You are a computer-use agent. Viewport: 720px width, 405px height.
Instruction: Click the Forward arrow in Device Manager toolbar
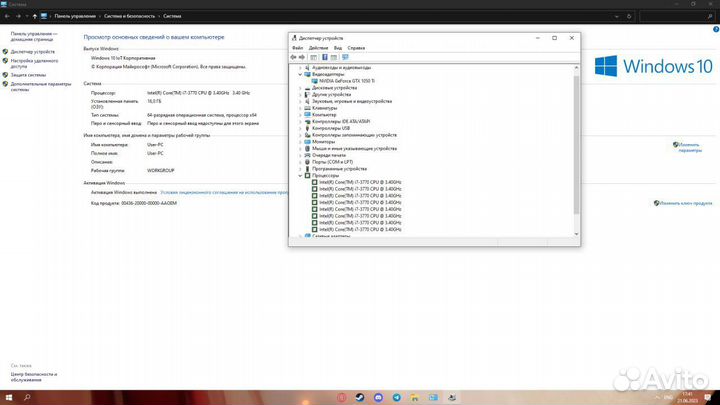pos(302,57)
